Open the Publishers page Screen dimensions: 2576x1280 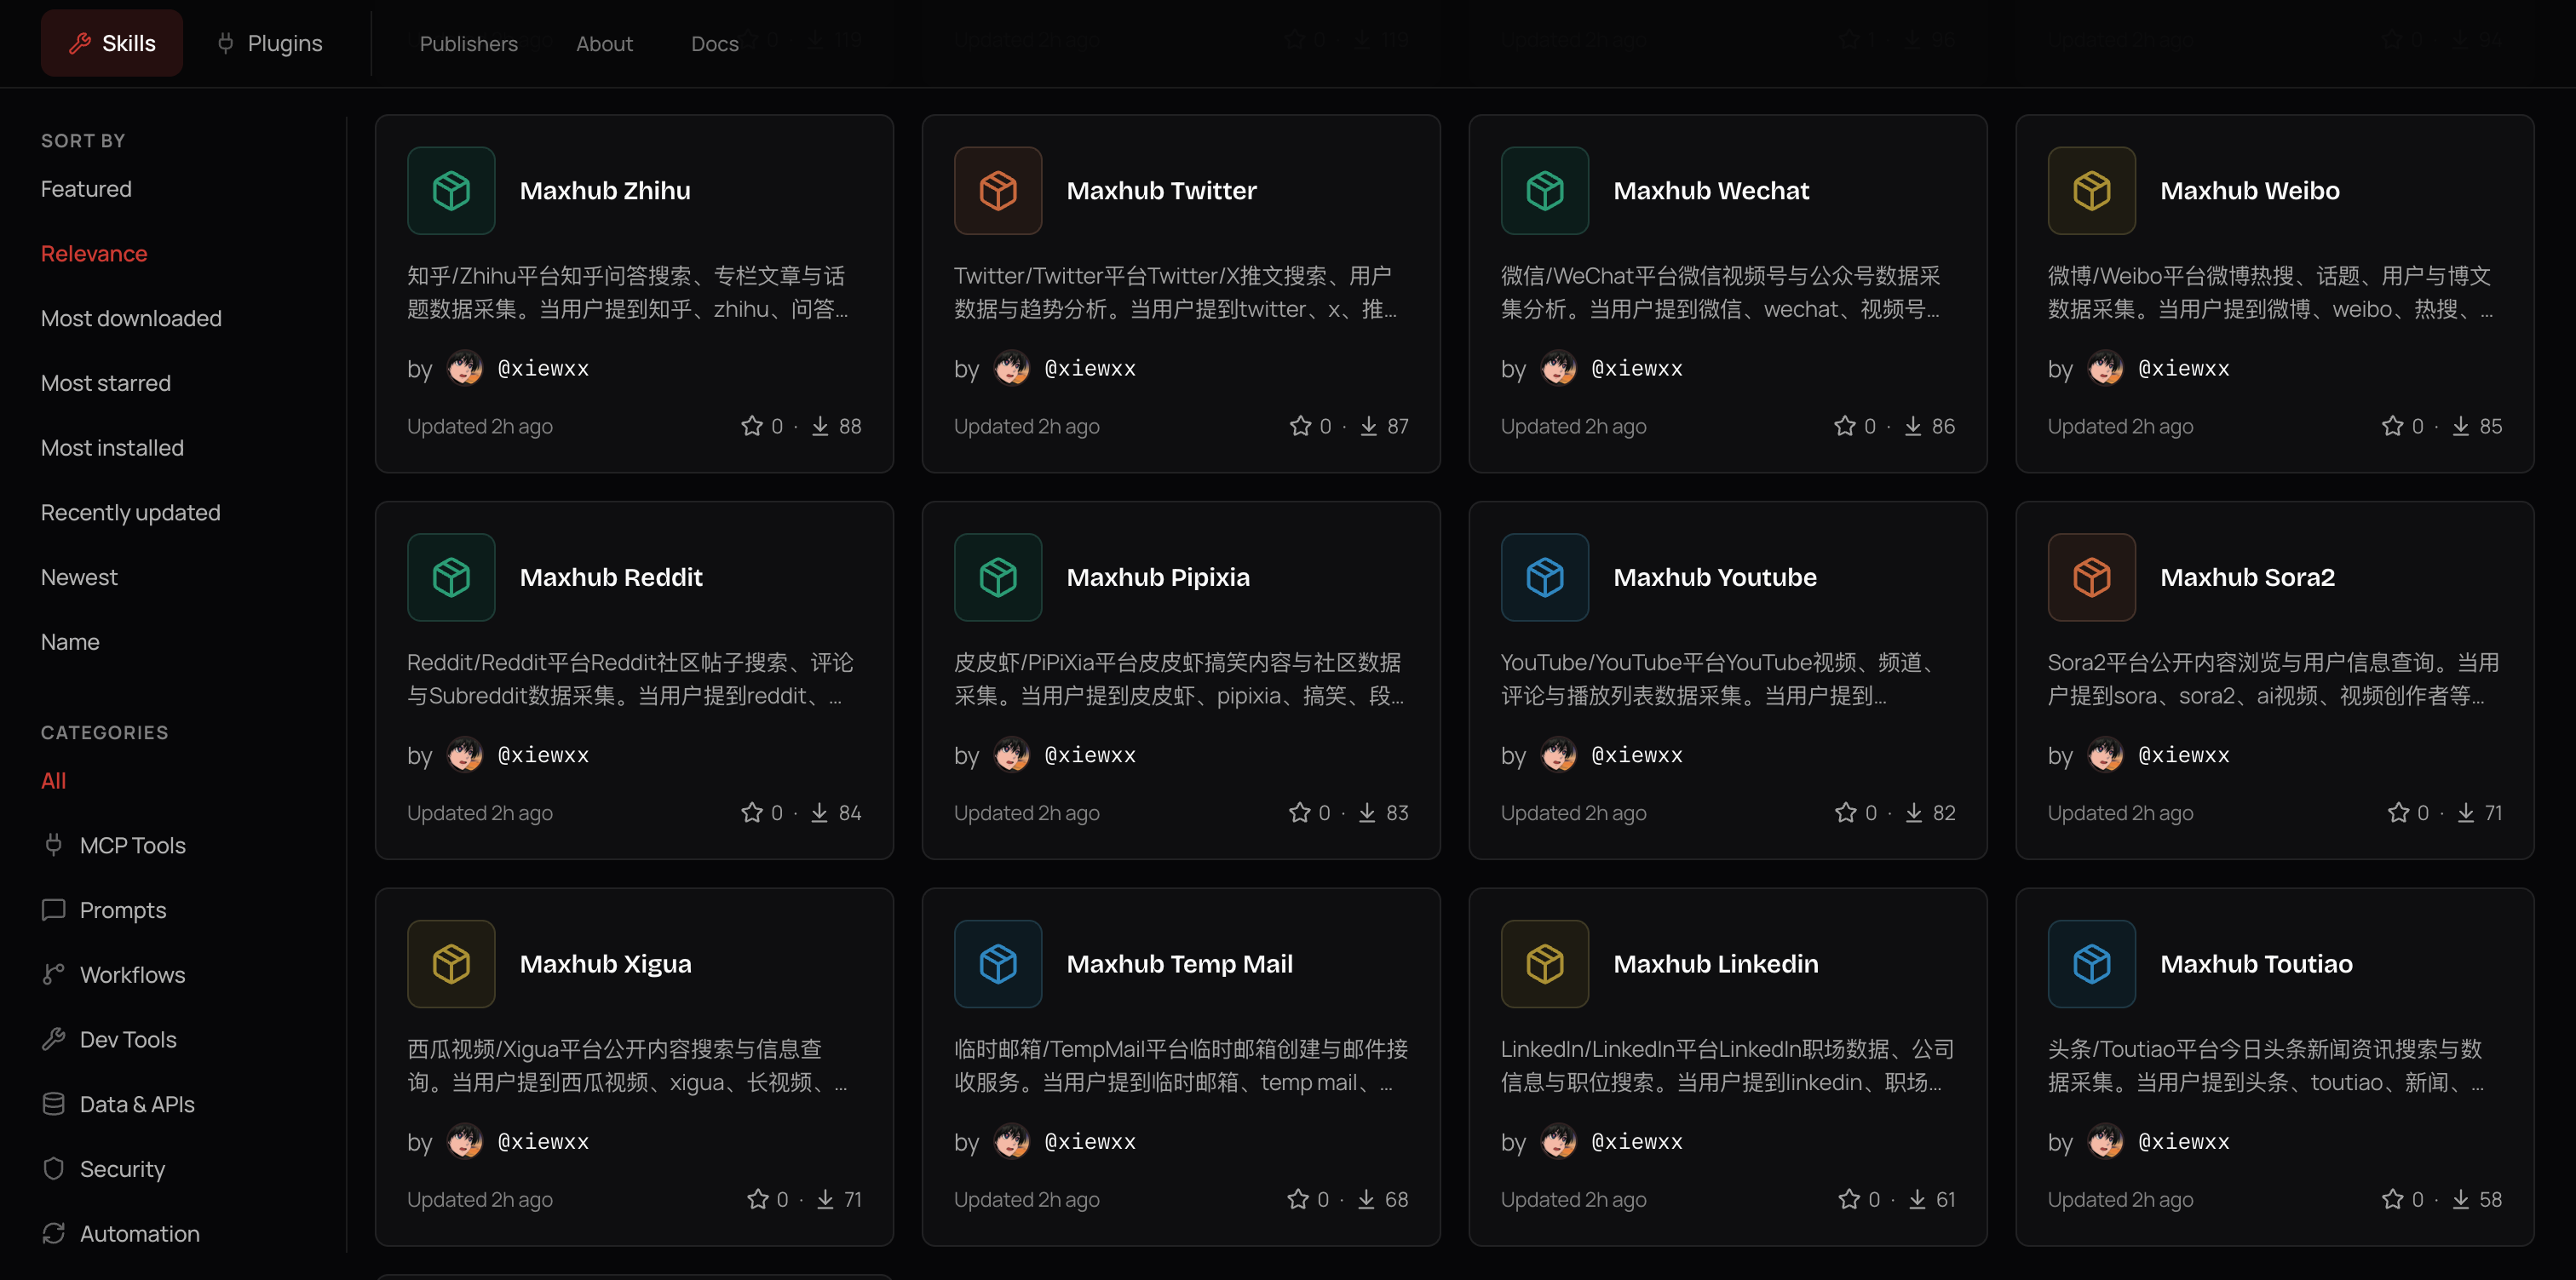(468, 44)
